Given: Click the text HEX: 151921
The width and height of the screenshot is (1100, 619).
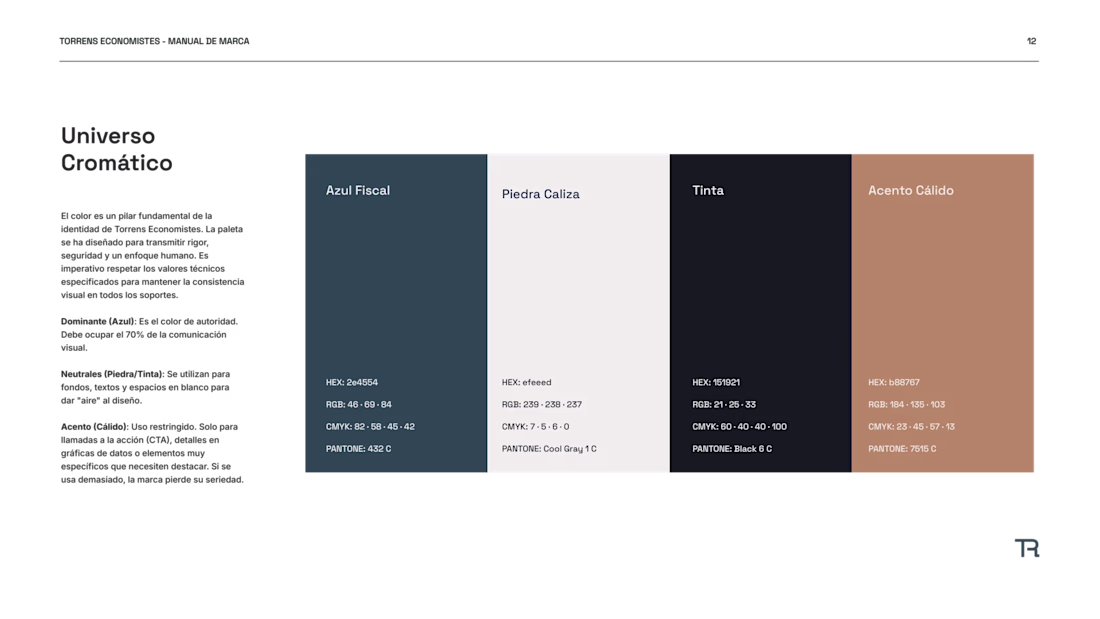Looking at the screenshot, I should click(716, 382).
